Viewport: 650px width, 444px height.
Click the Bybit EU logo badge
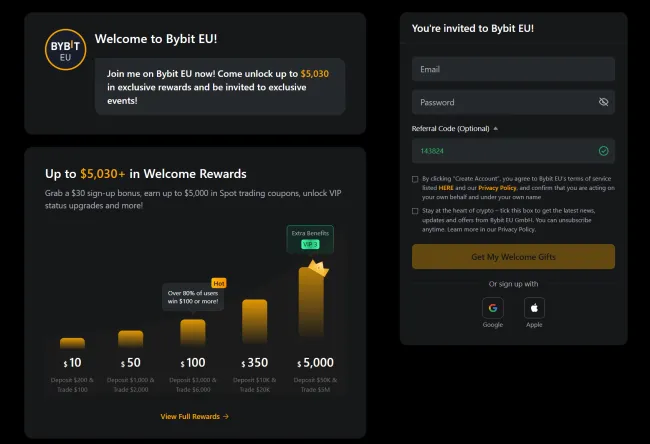65,49
